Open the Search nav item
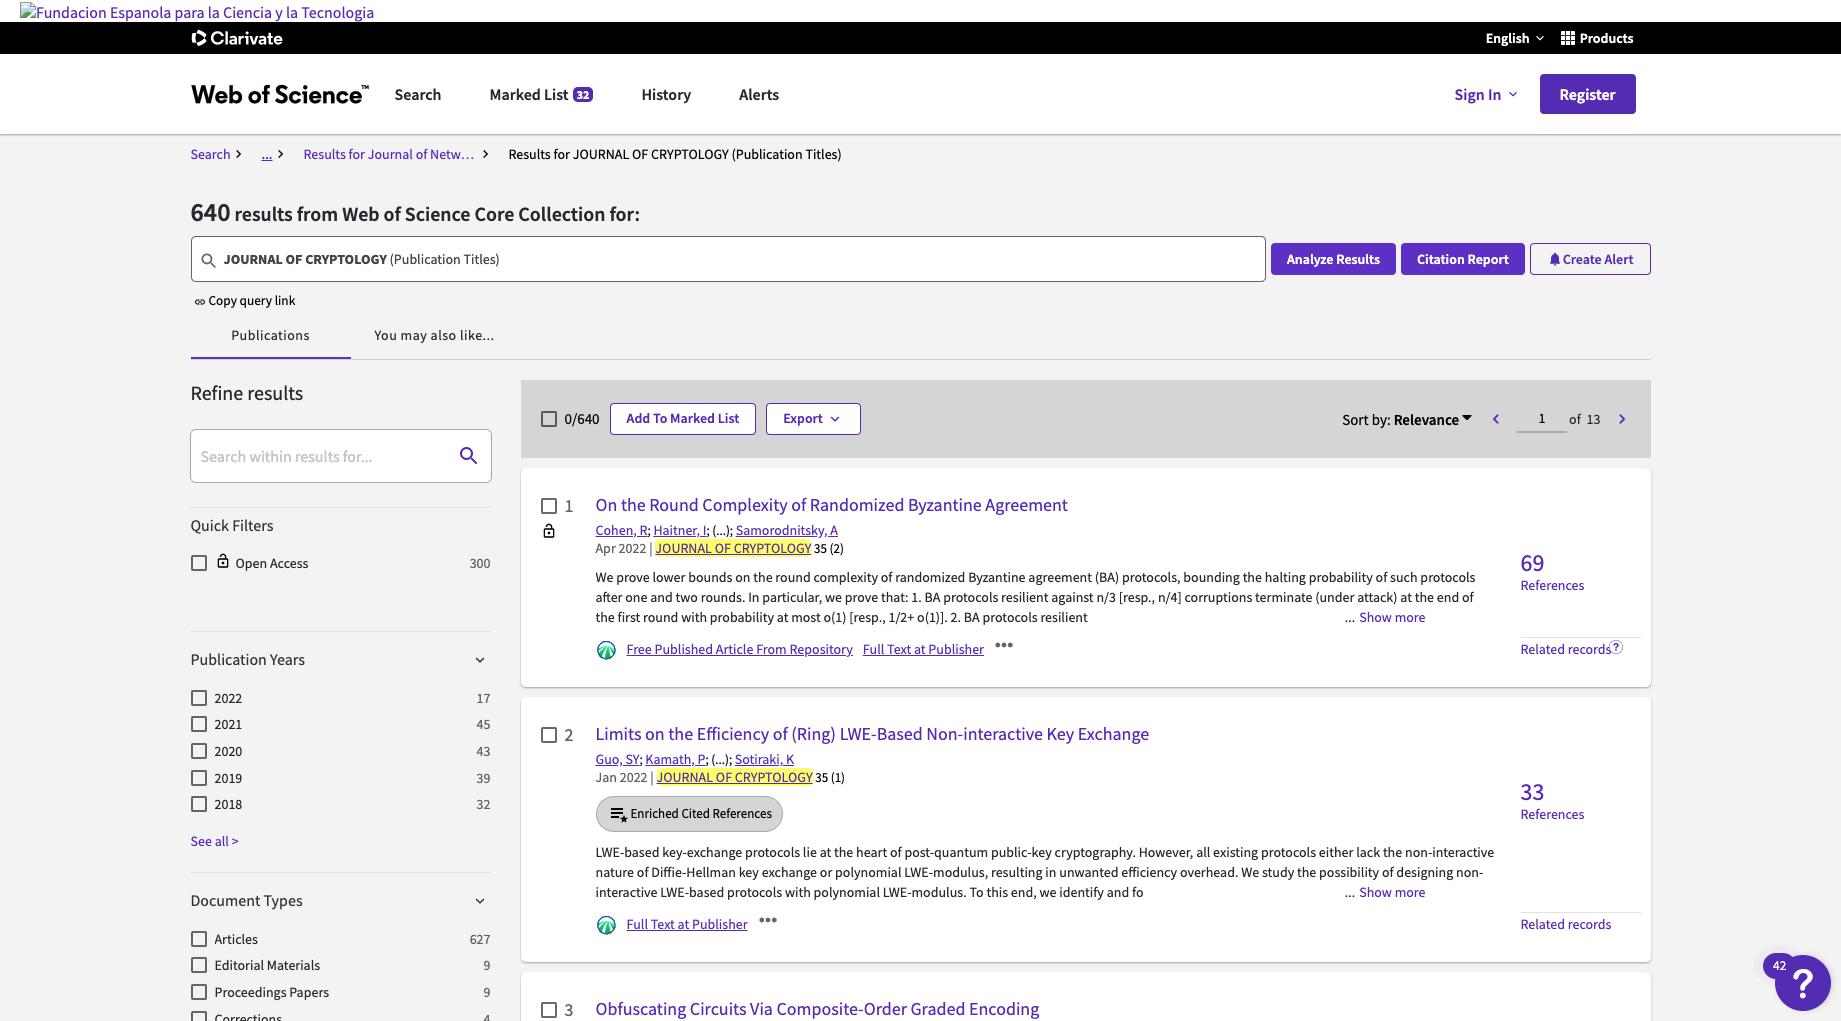 pyautogui.click(x=417, y=94)
